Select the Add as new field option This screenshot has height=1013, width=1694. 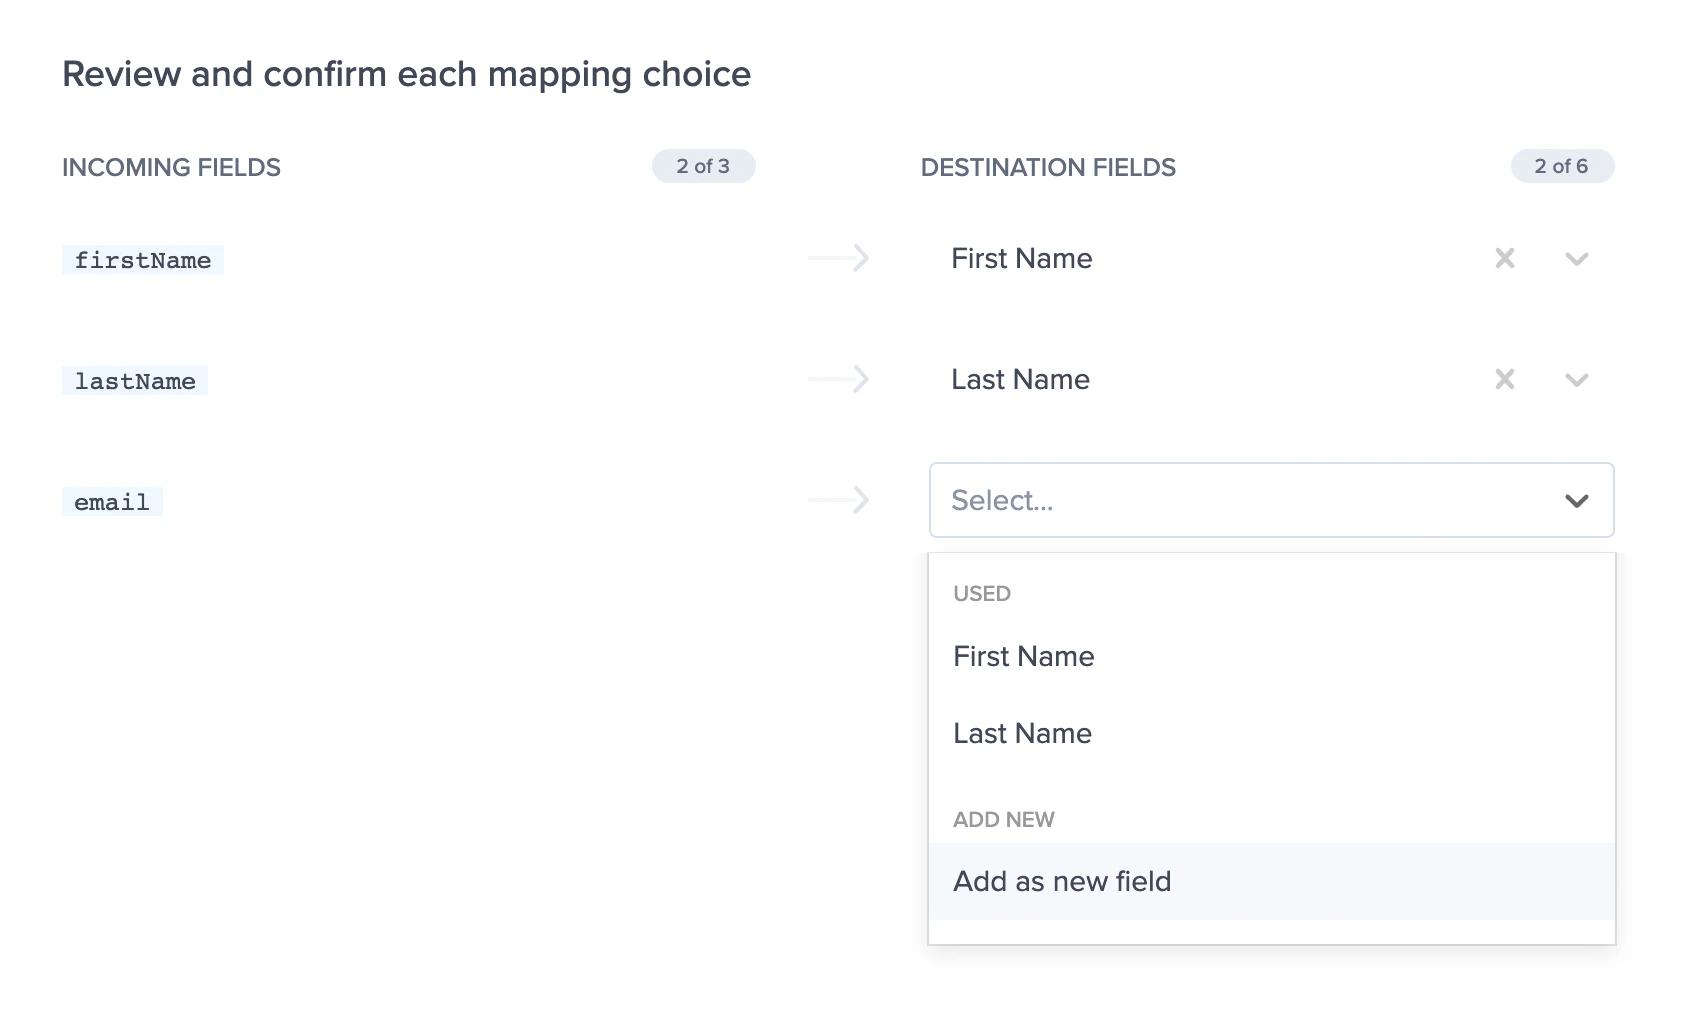(1062, 882)
